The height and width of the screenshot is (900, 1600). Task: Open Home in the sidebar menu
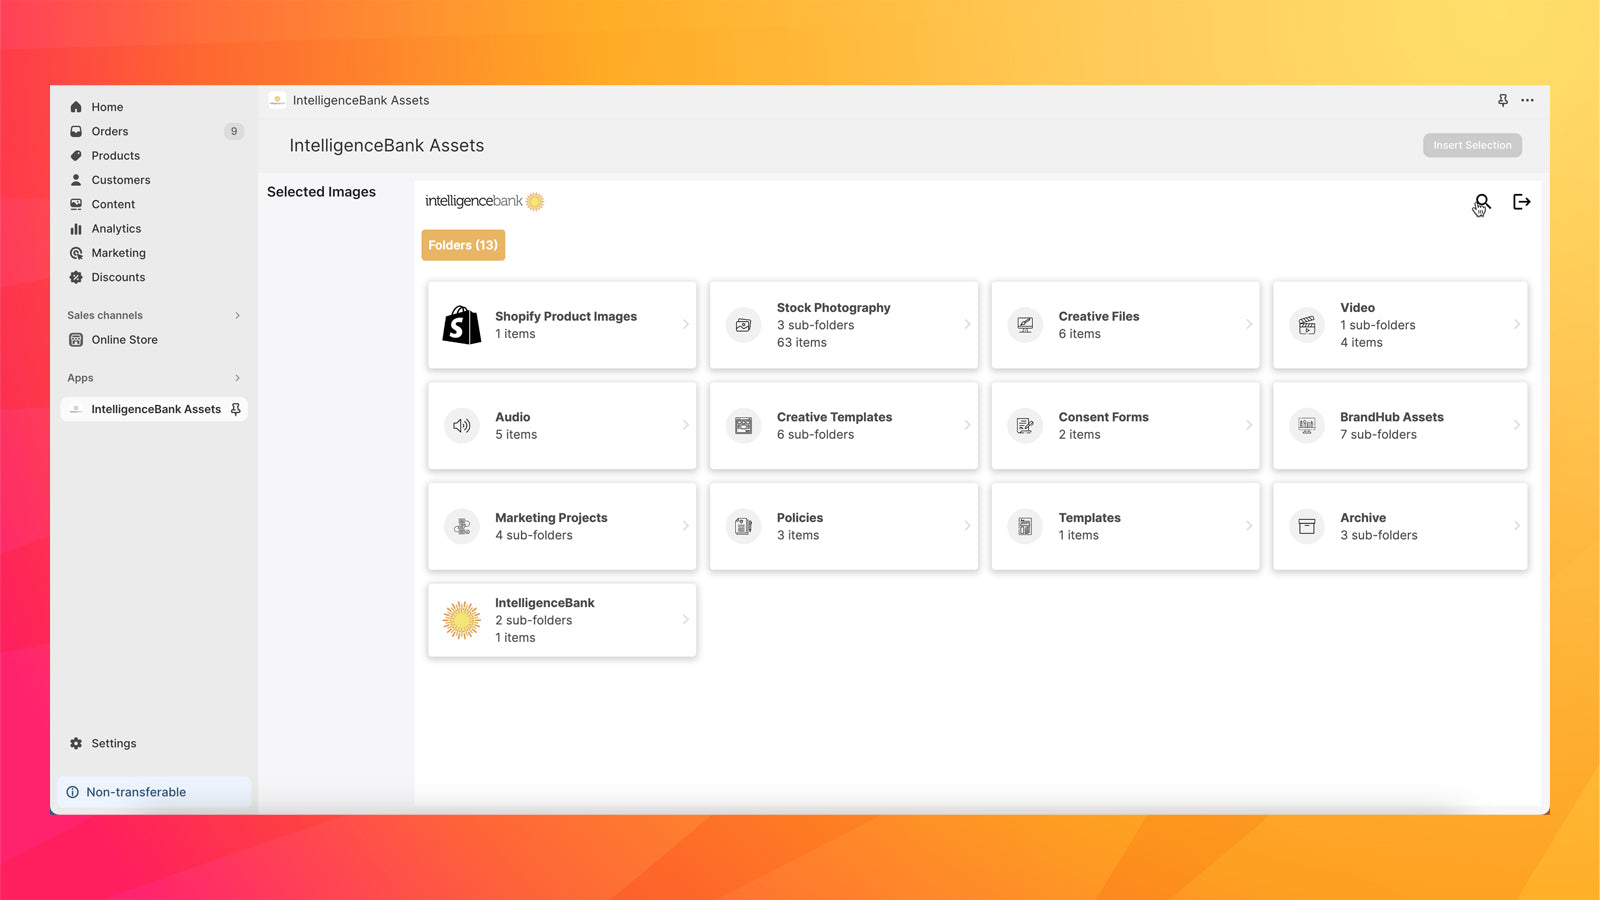click(x=107, y=107)
